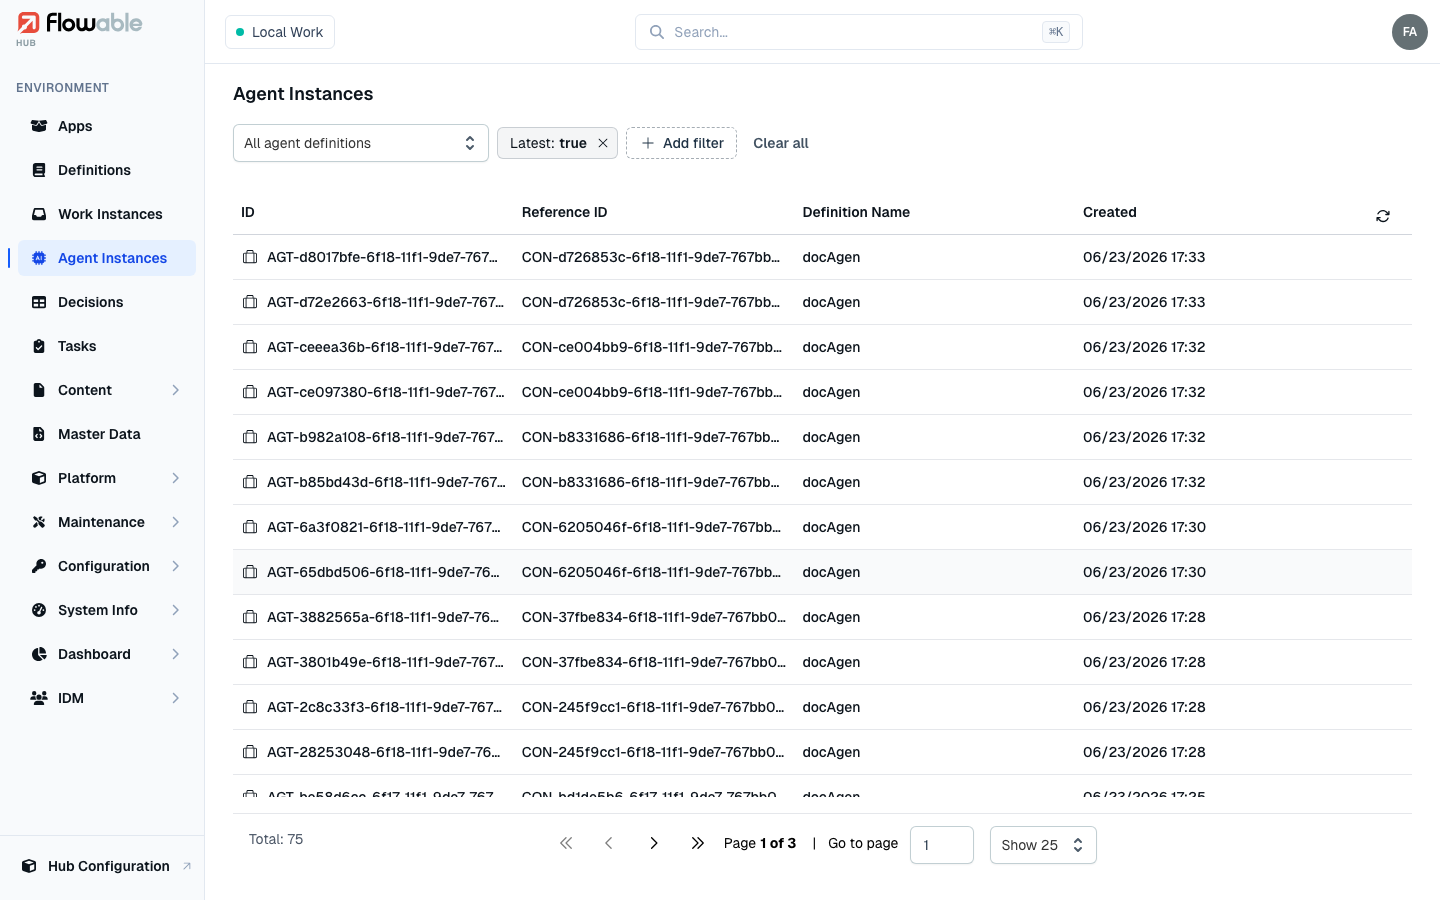This screenshot has width=1440, height=900.
Task: Click the IDM users icon
Action: (39, 698)
